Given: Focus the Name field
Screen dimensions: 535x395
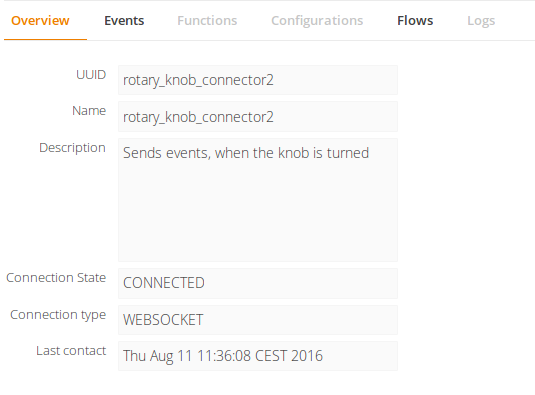Looking at the screenshot, I should 258,117.
